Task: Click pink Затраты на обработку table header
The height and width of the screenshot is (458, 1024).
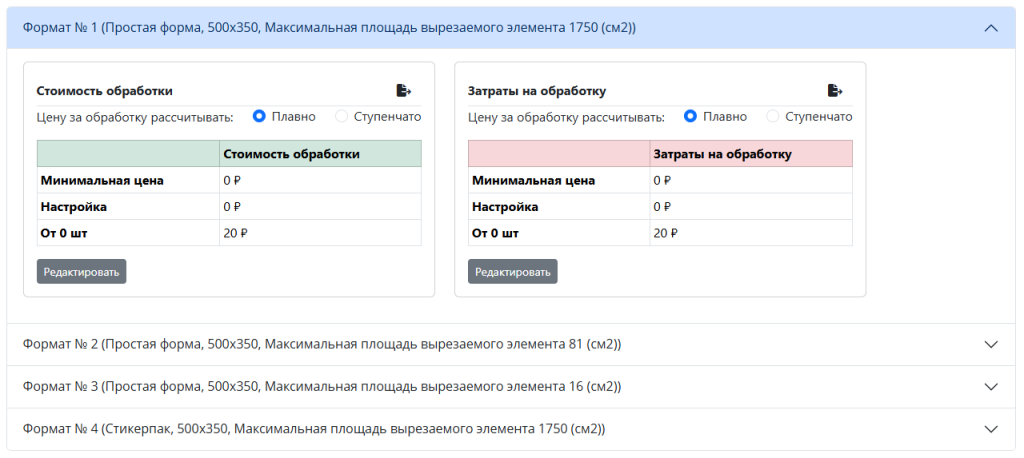Action: point(660,154)
